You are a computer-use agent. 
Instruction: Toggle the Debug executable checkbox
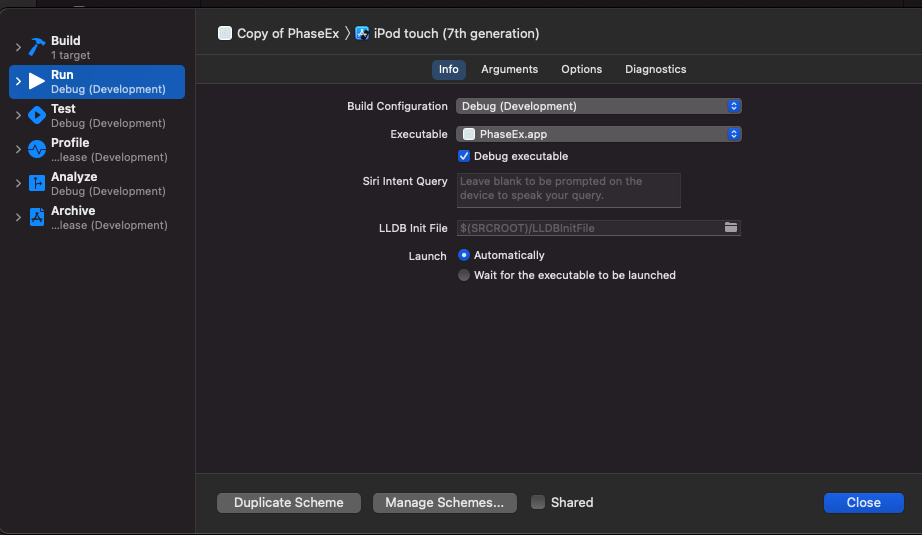click(x=464, y=156)
